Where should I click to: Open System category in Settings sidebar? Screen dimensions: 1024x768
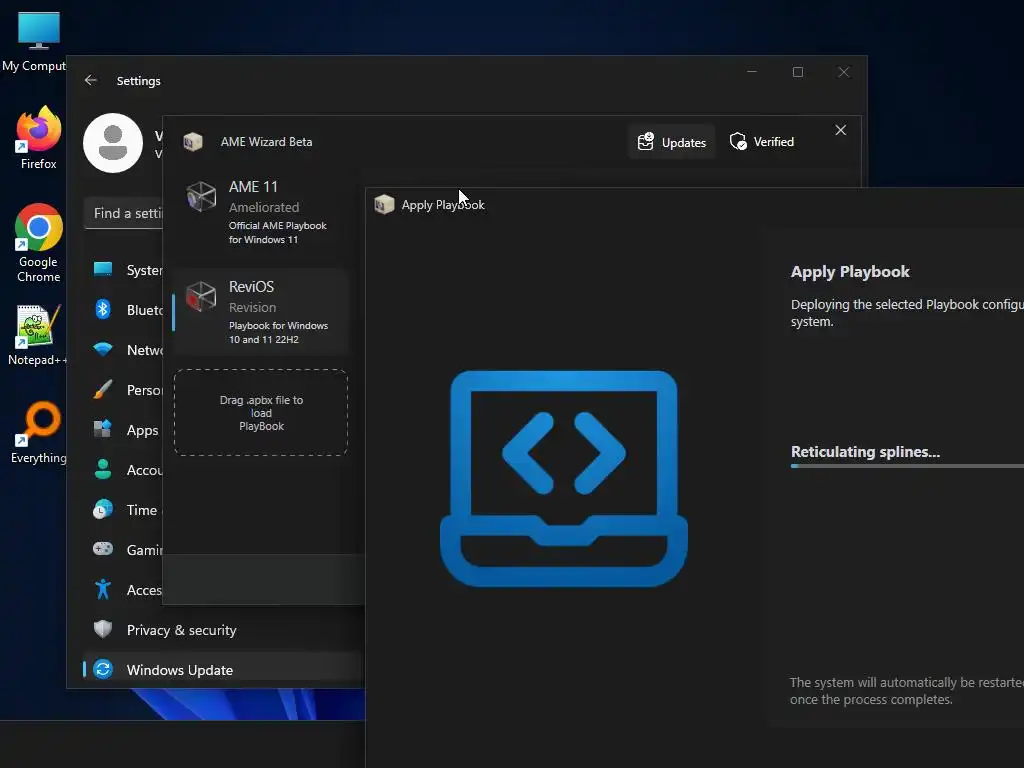[x=125, y=270]
